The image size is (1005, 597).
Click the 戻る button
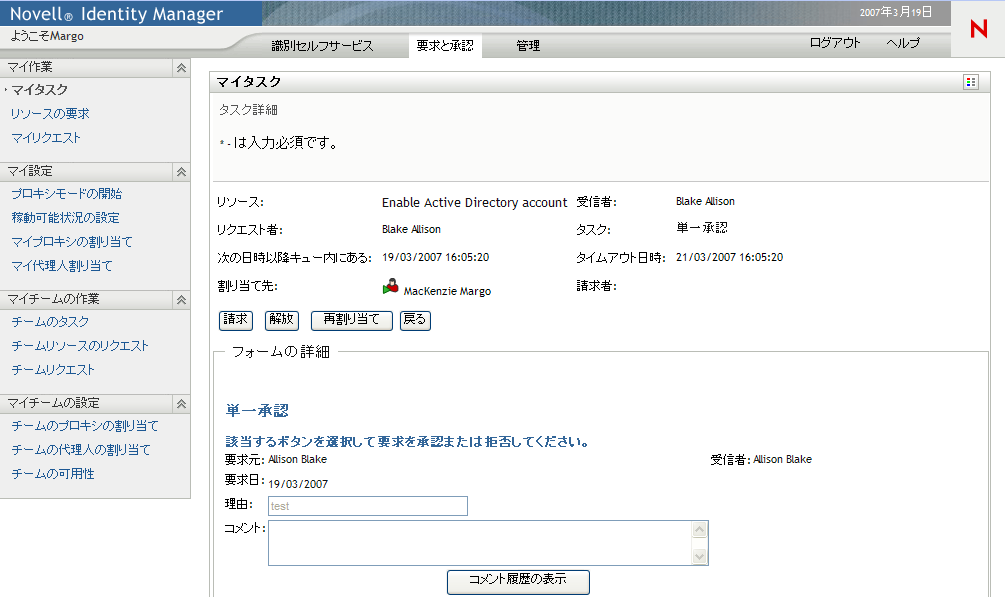(415, 320)
